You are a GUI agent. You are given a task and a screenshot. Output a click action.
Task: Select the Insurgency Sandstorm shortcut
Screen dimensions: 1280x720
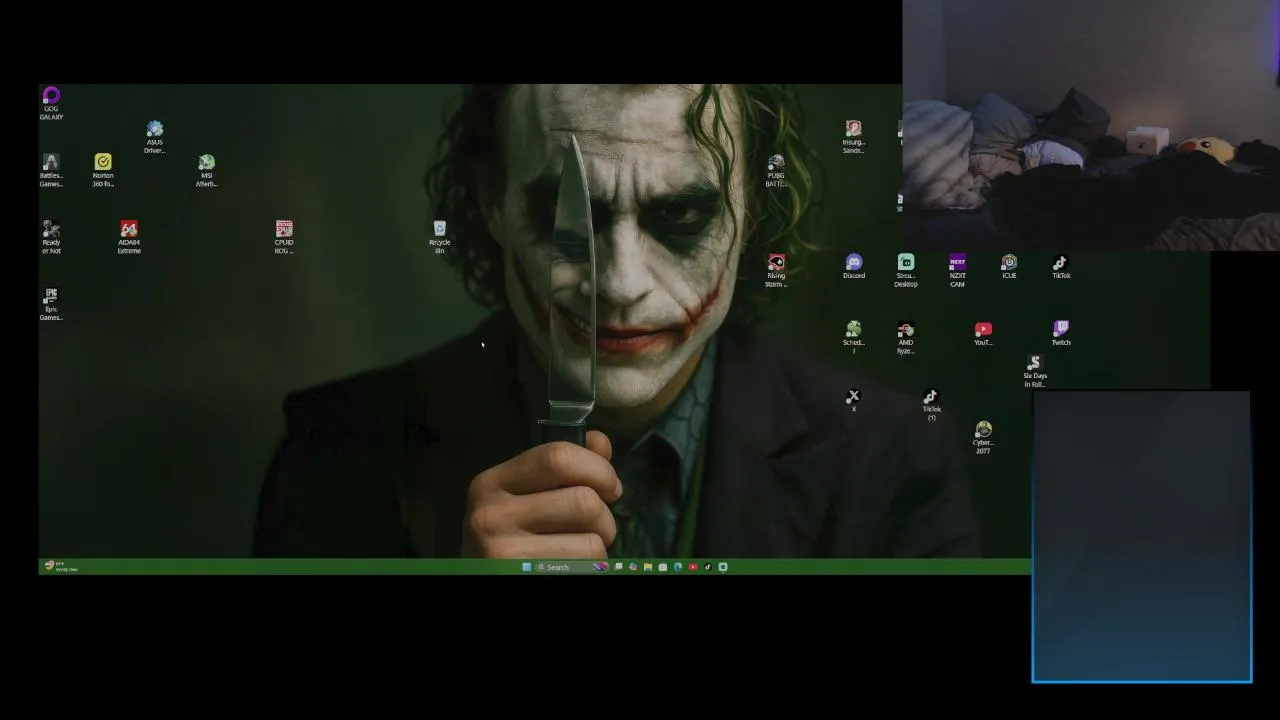[x=853, y=137]
